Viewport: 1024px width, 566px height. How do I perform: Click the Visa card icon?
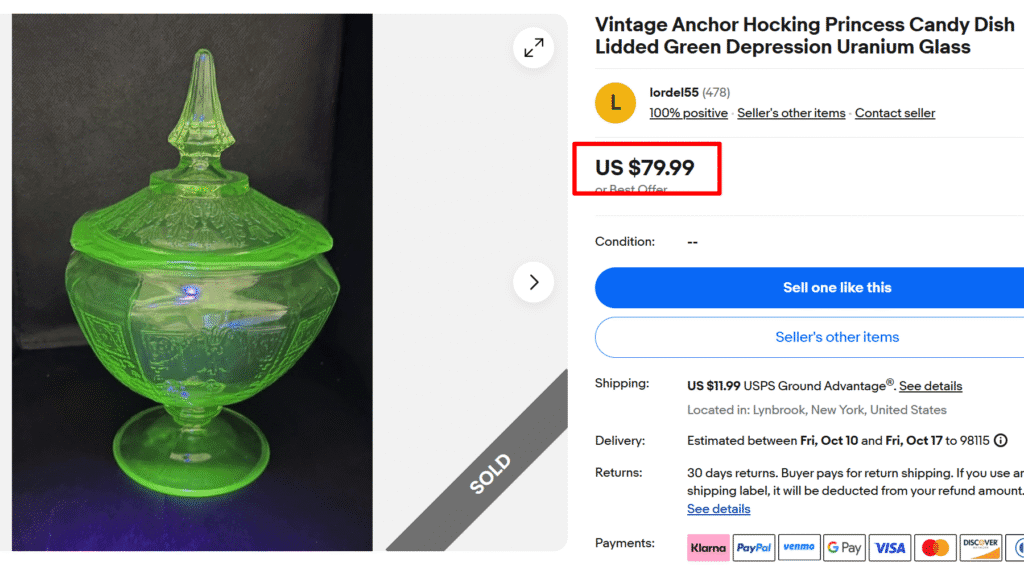tap(890, 547)
